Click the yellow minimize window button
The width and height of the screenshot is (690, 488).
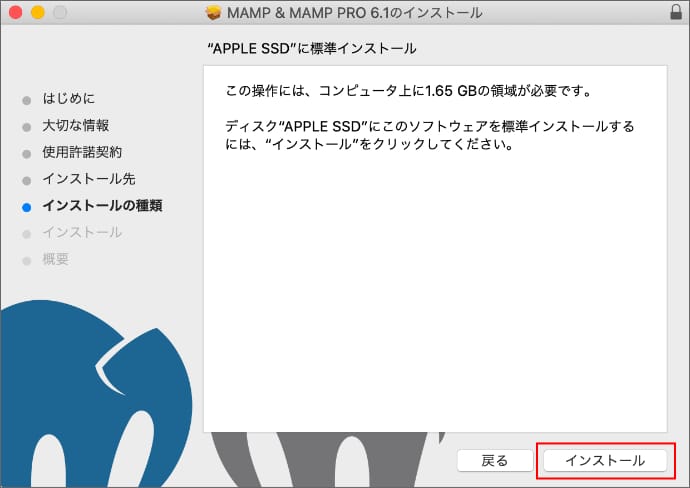38,13
